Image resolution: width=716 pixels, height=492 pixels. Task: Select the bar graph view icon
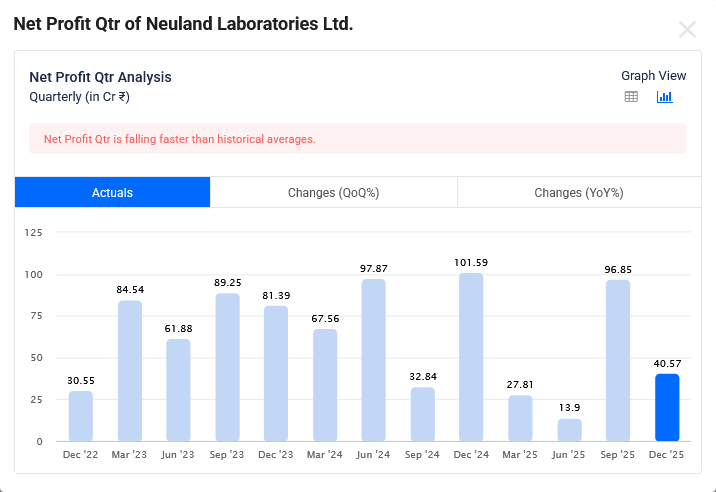[664, 97]
